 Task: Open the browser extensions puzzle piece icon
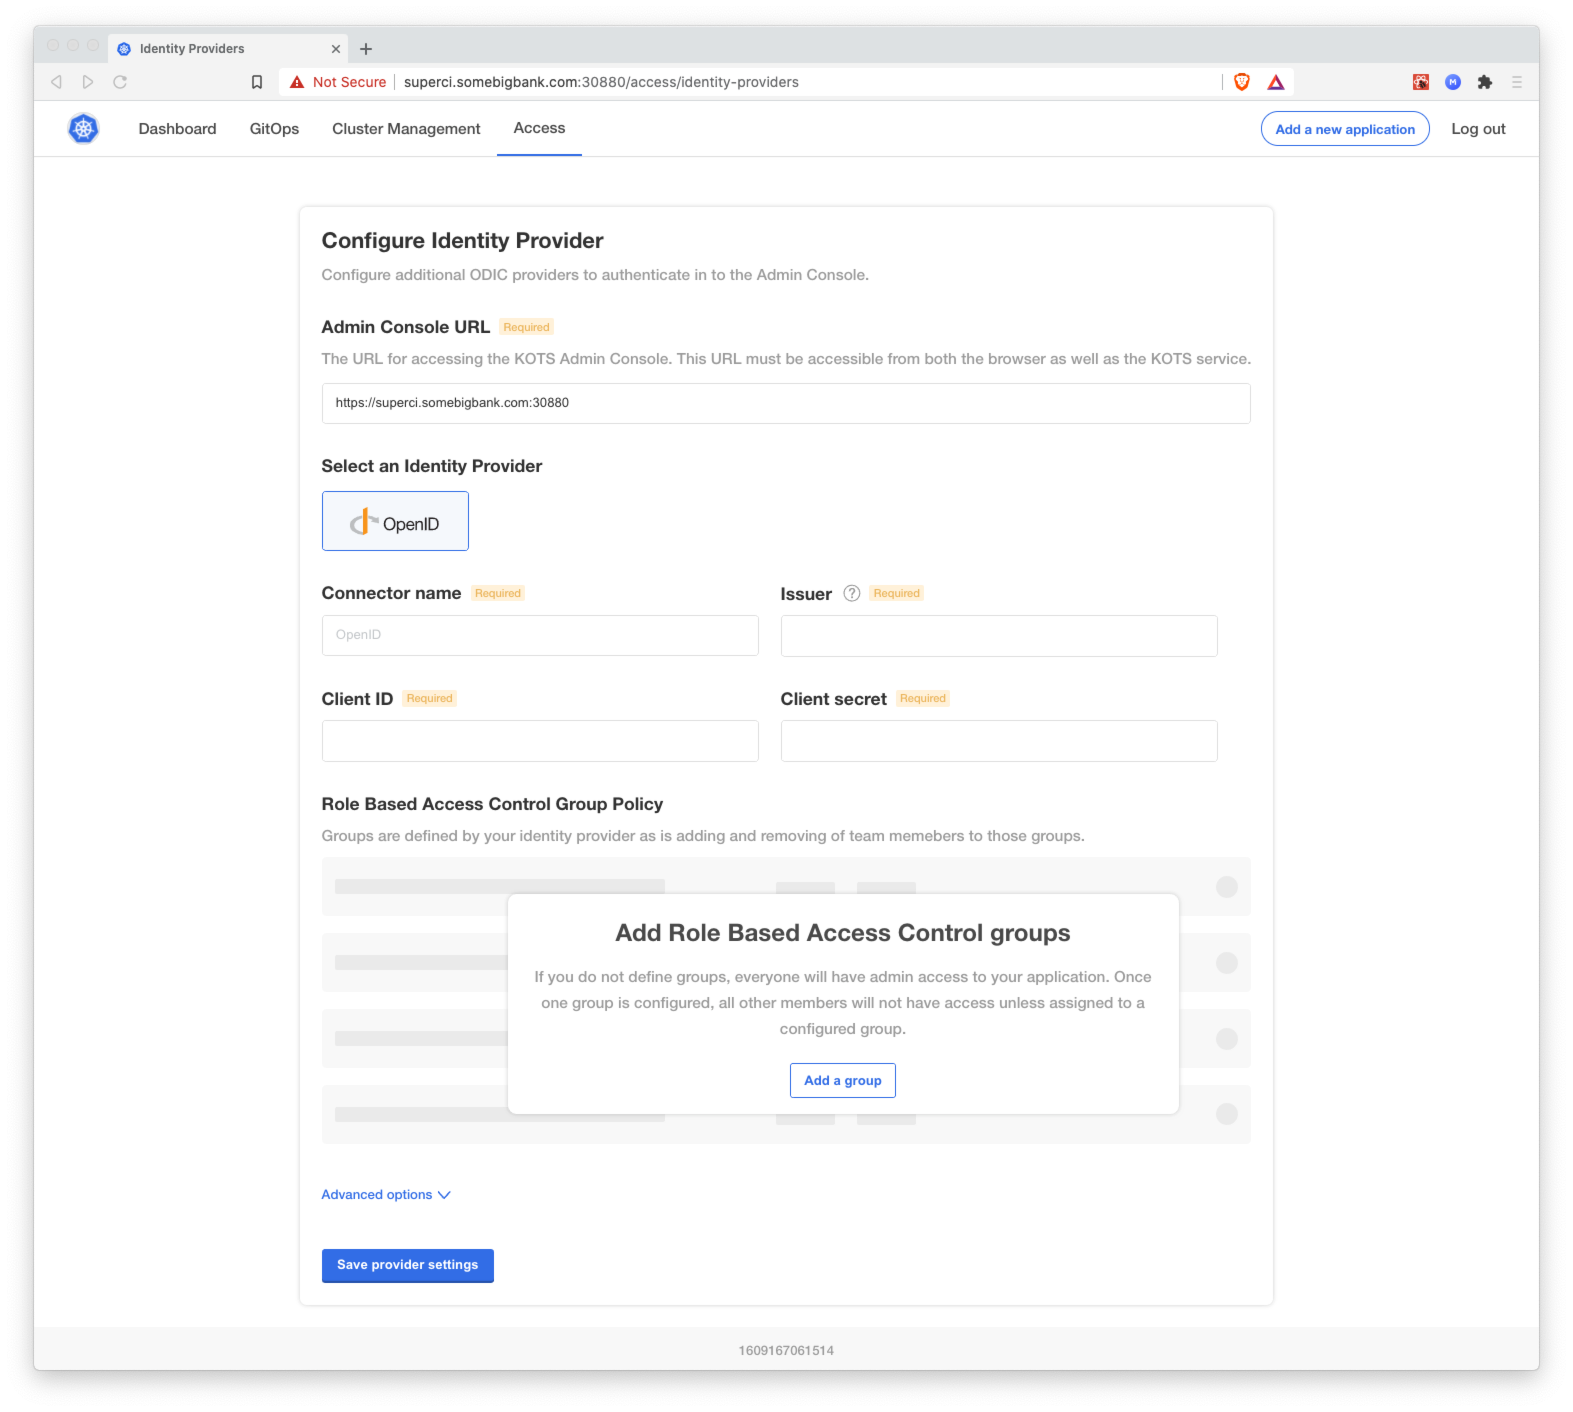tap(1486, 82)
